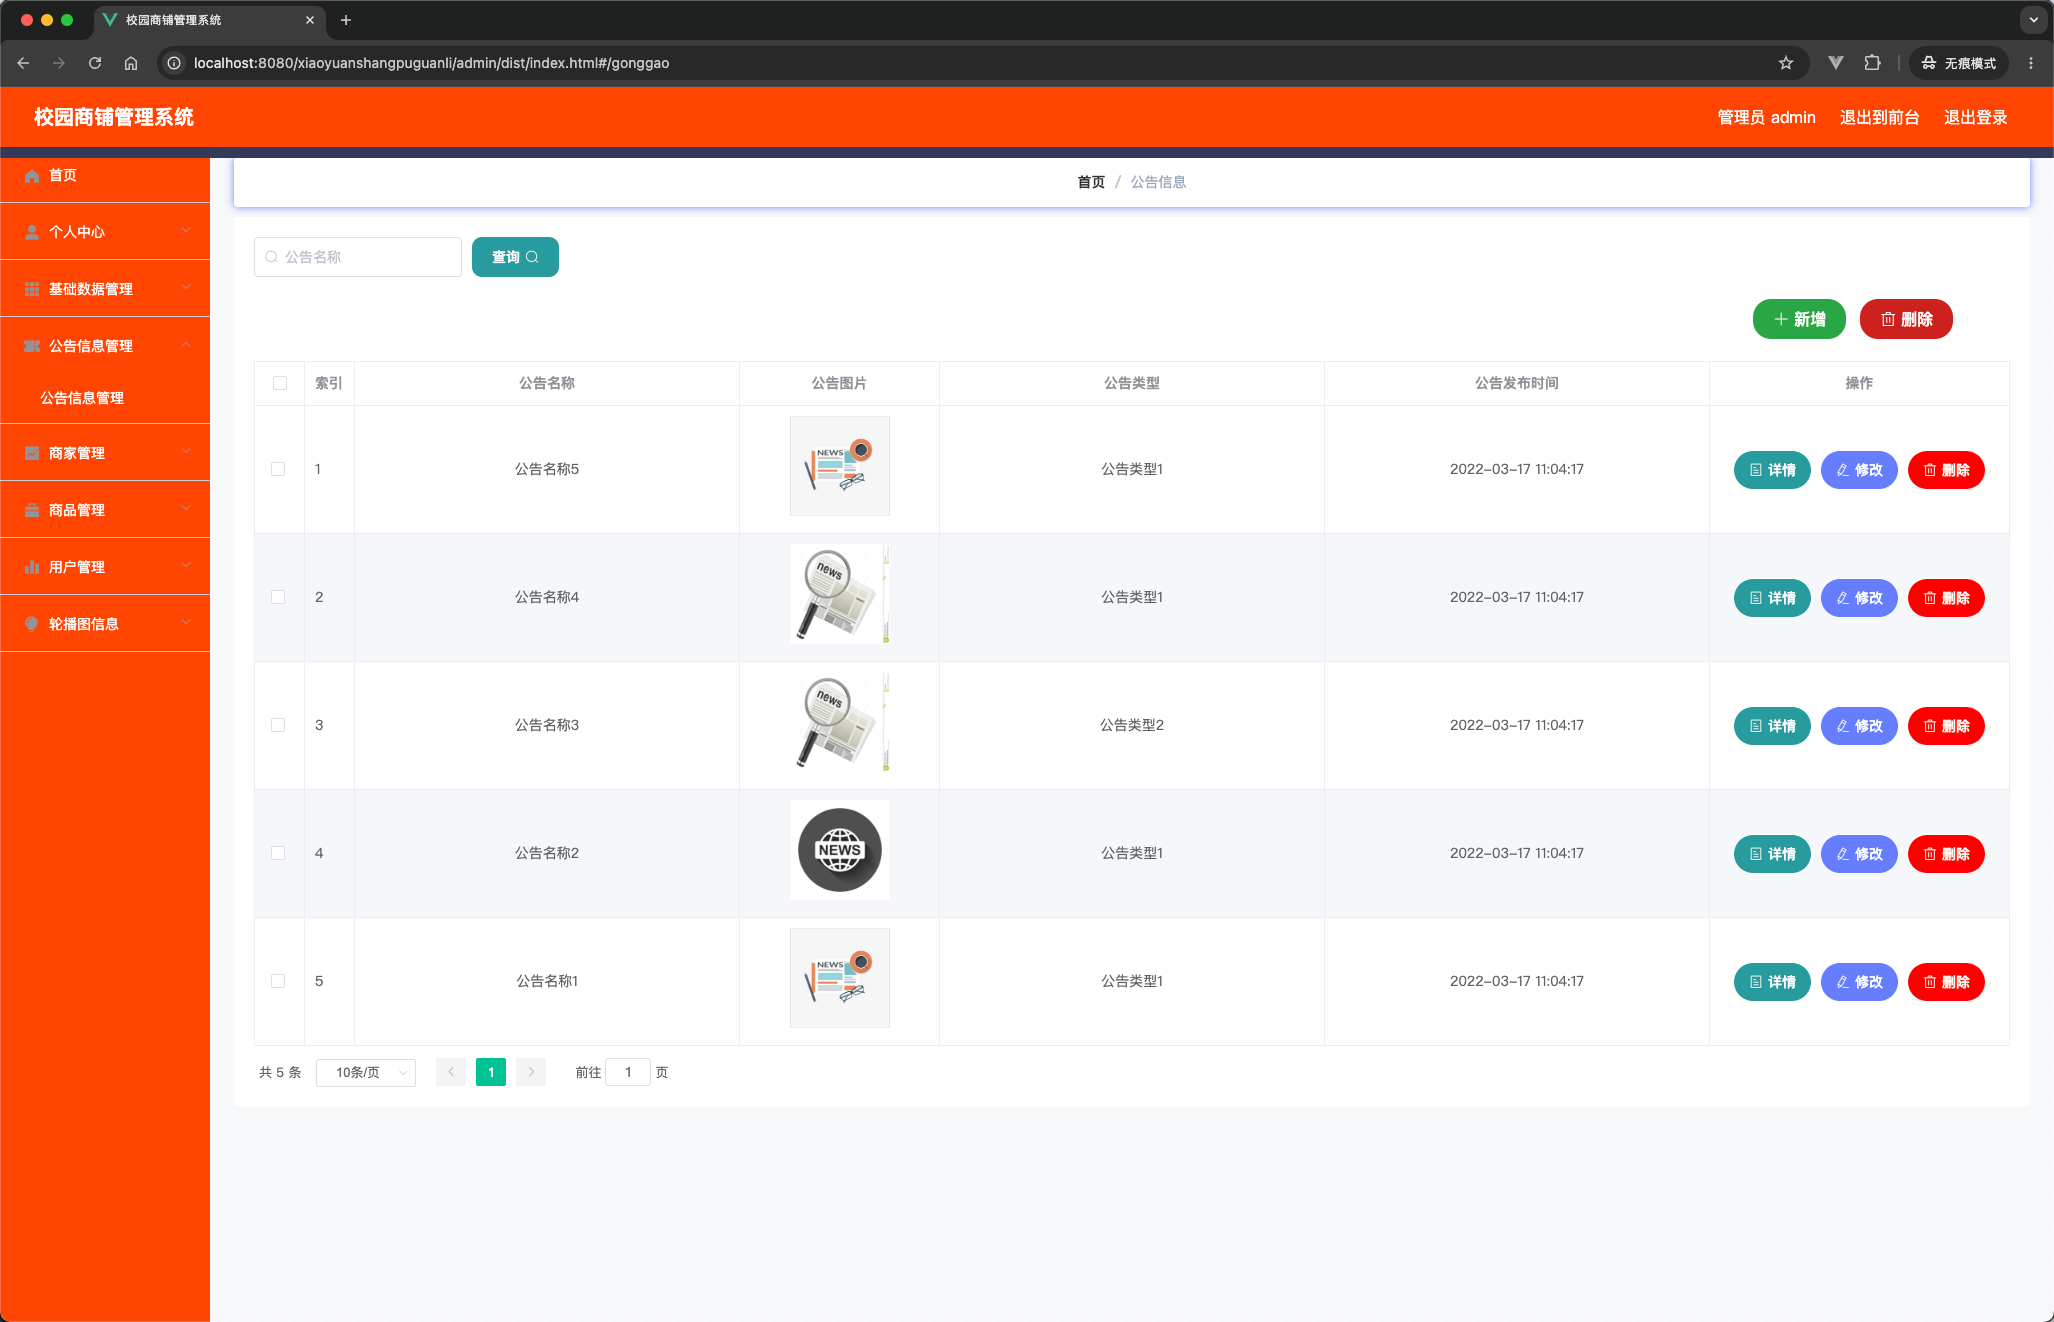Click 删除 for 公告名称3
The image size is (2054, 1322).
[1946, 726]
